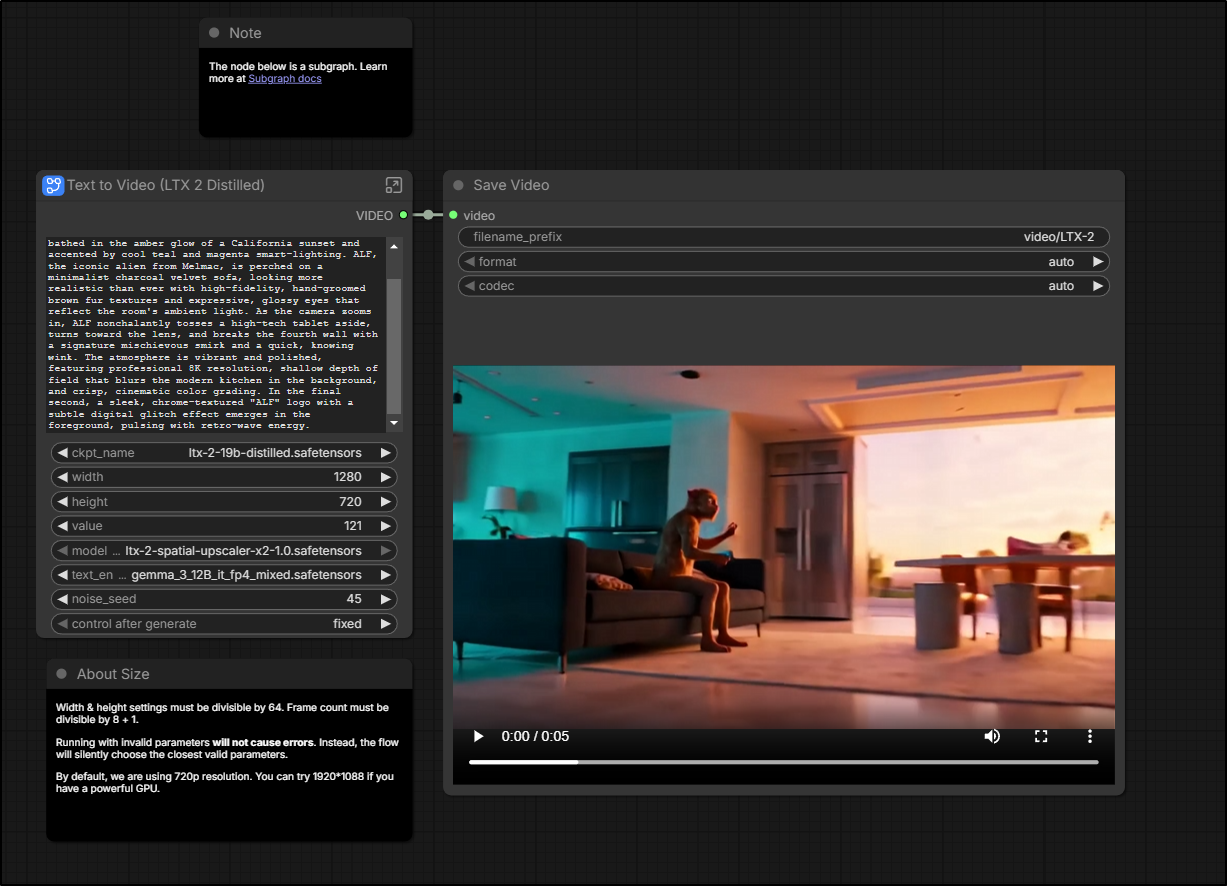This screenshot has width=1227, height=886.
Task: Collapse the About Size node dot
Action: tap(62, 674)
